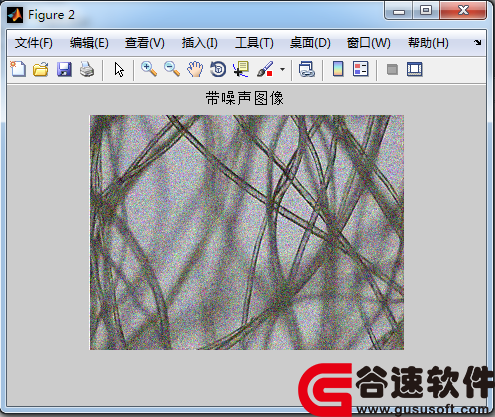Click the dock figure arrow at menu bar end
Image resolution: width=495 pixels, height=417 pixels.
478,42
